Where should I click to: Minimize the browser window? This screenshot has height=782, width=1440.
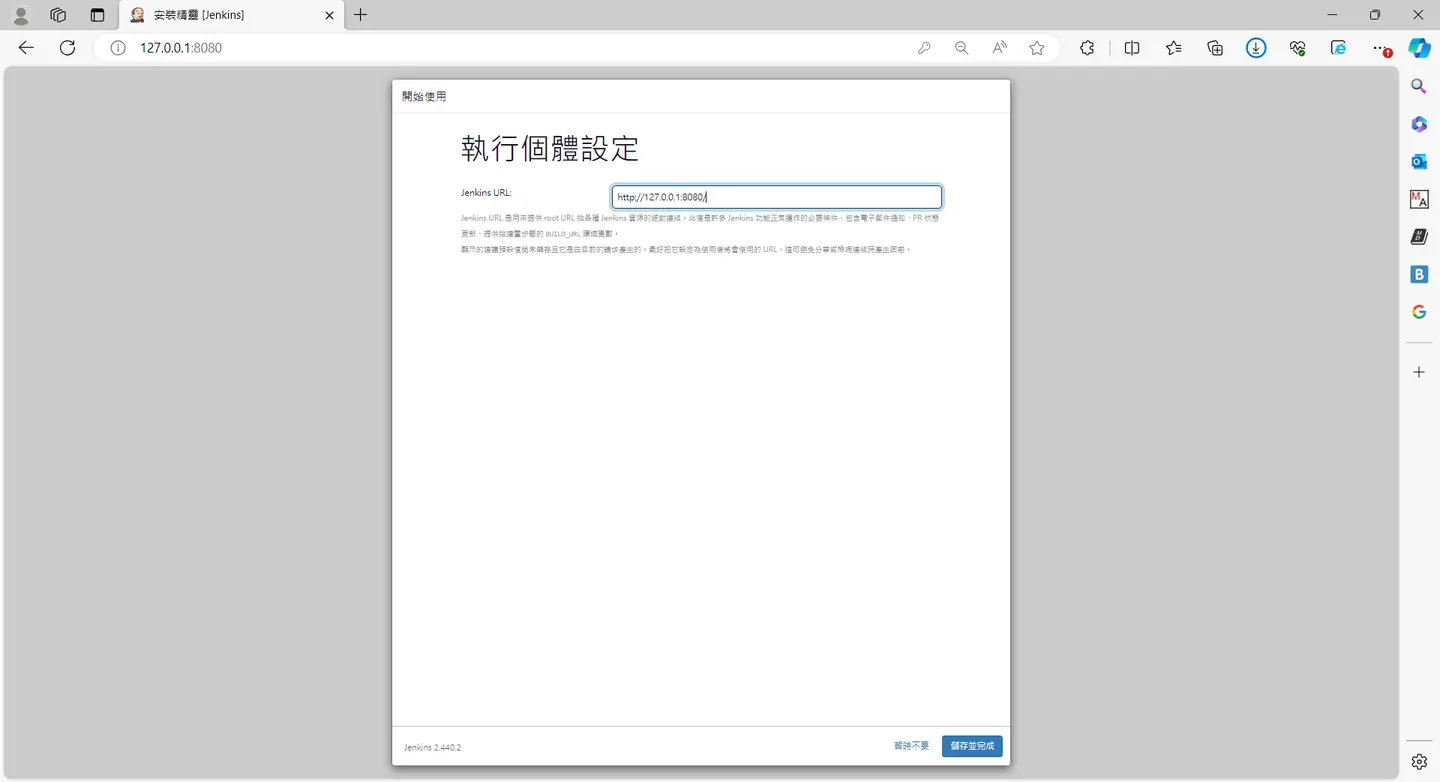point(1332,15)
